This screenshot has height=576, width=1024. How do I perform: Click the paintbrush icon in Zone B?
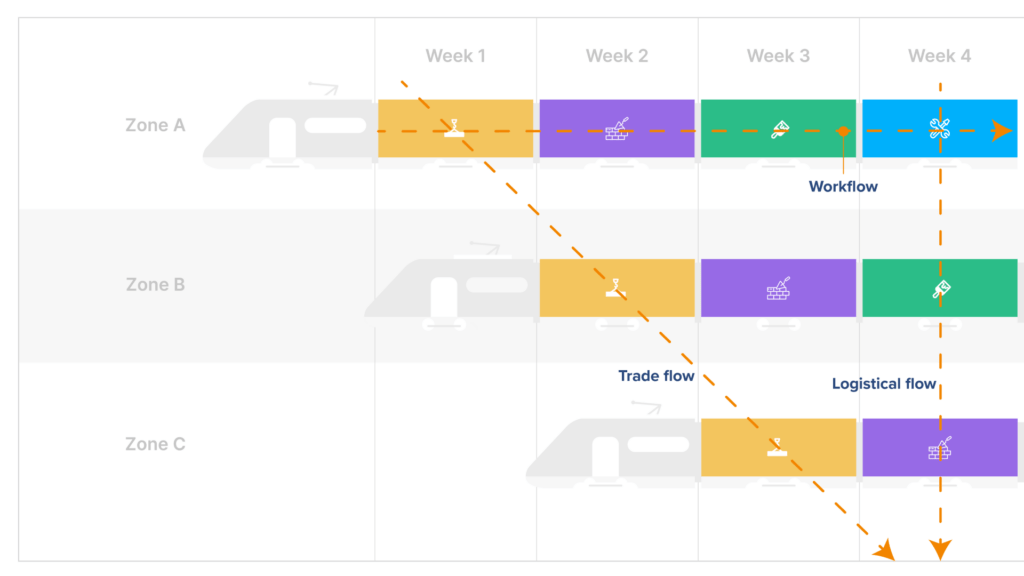(940, 289)
